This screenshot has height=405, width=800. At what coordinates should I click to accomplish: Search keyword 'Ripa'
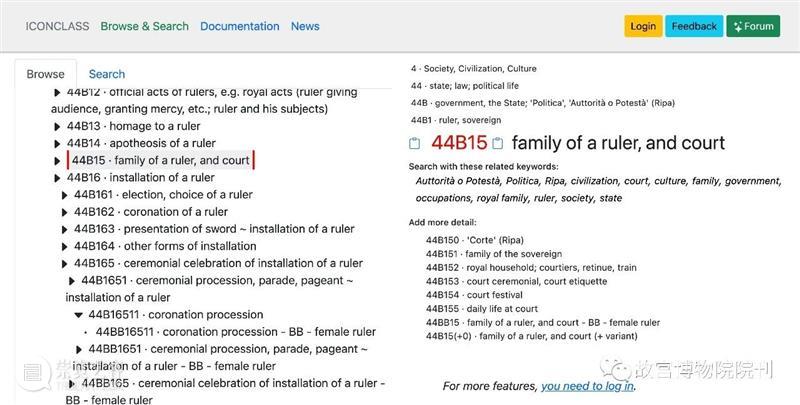[555, 181]
